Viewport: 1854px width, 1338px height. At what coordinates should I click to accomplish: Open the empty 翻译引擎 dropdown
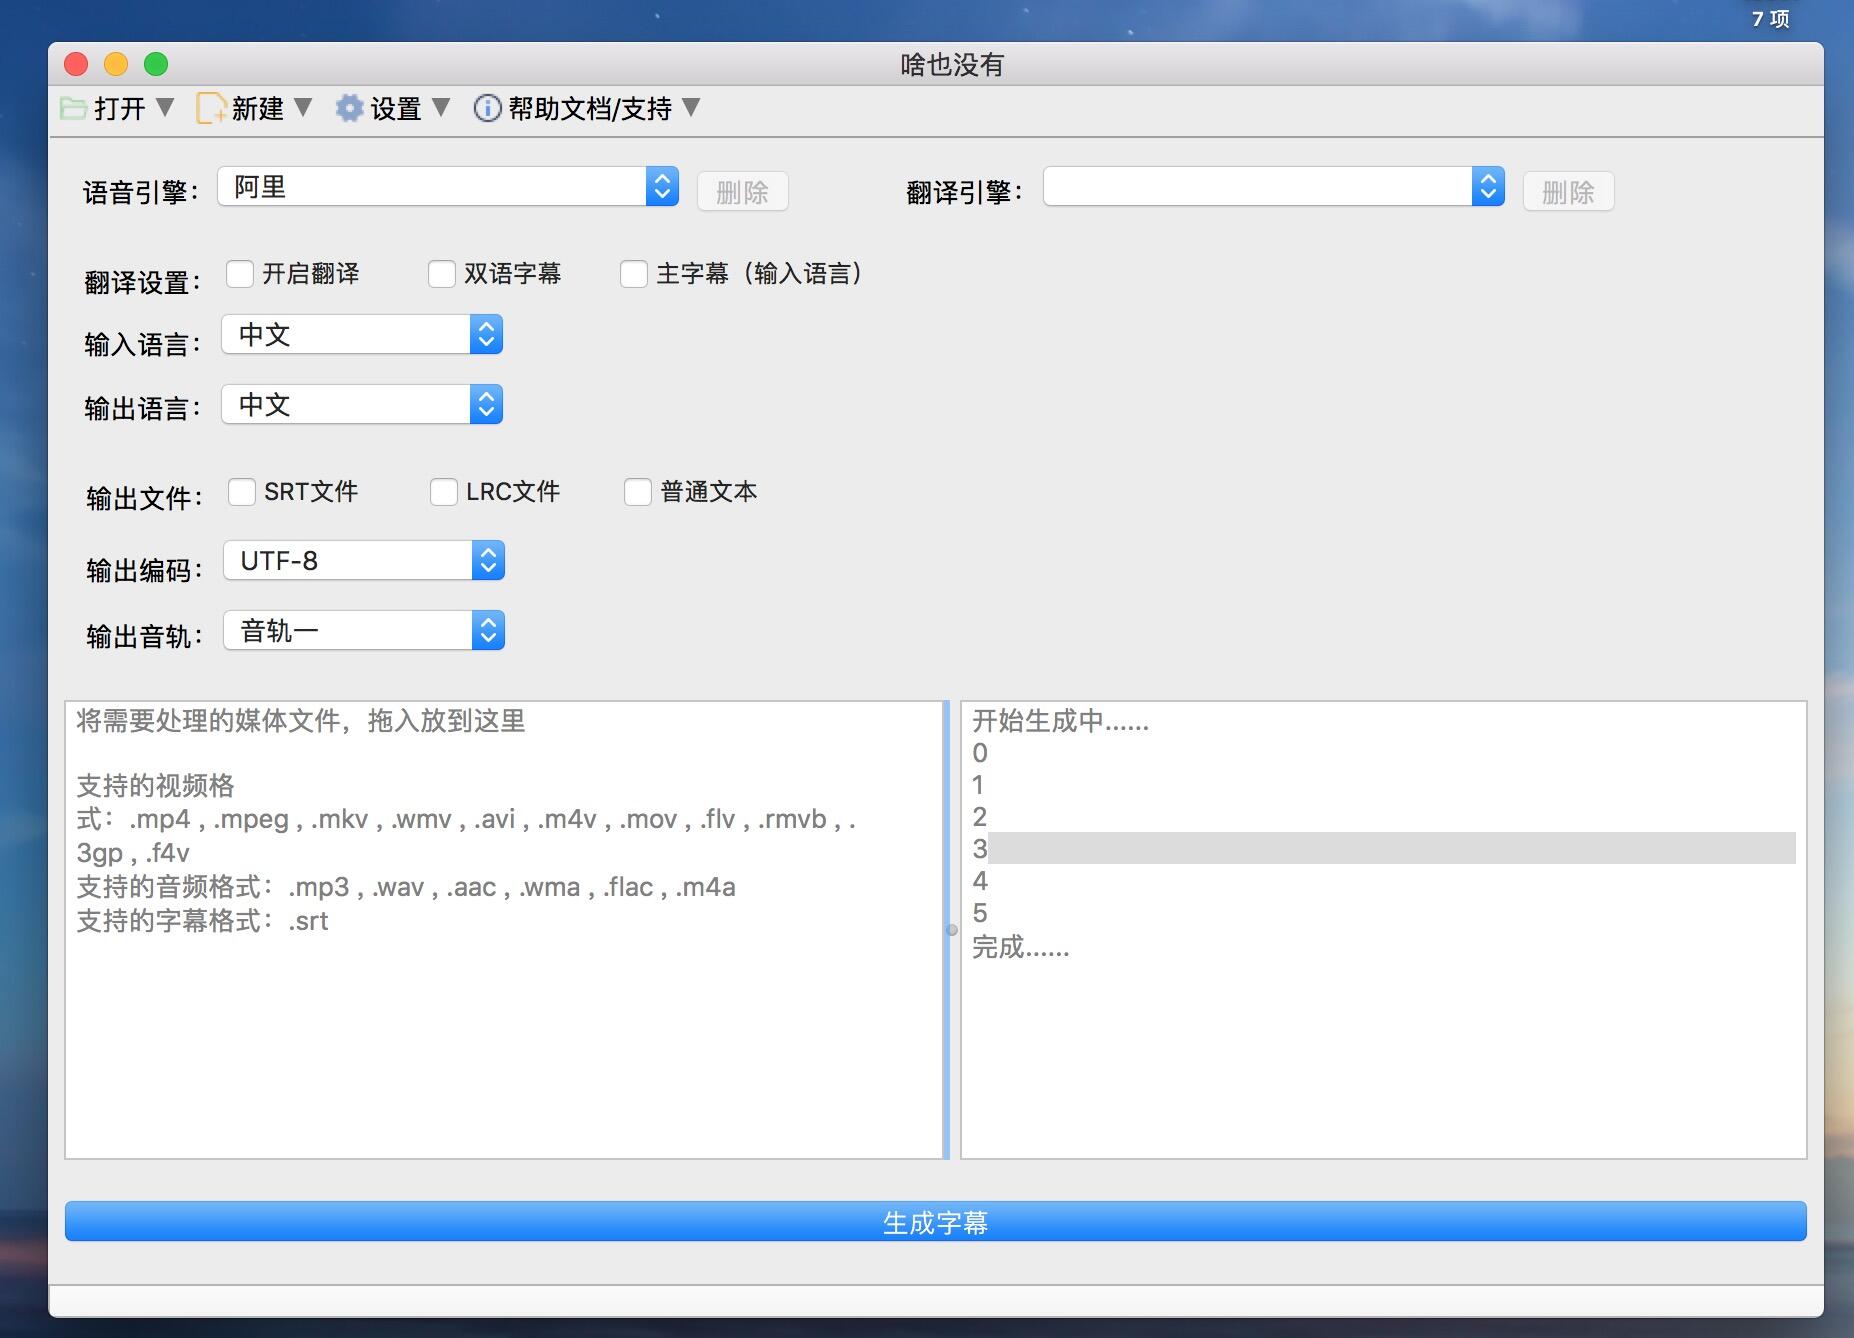1274,187
